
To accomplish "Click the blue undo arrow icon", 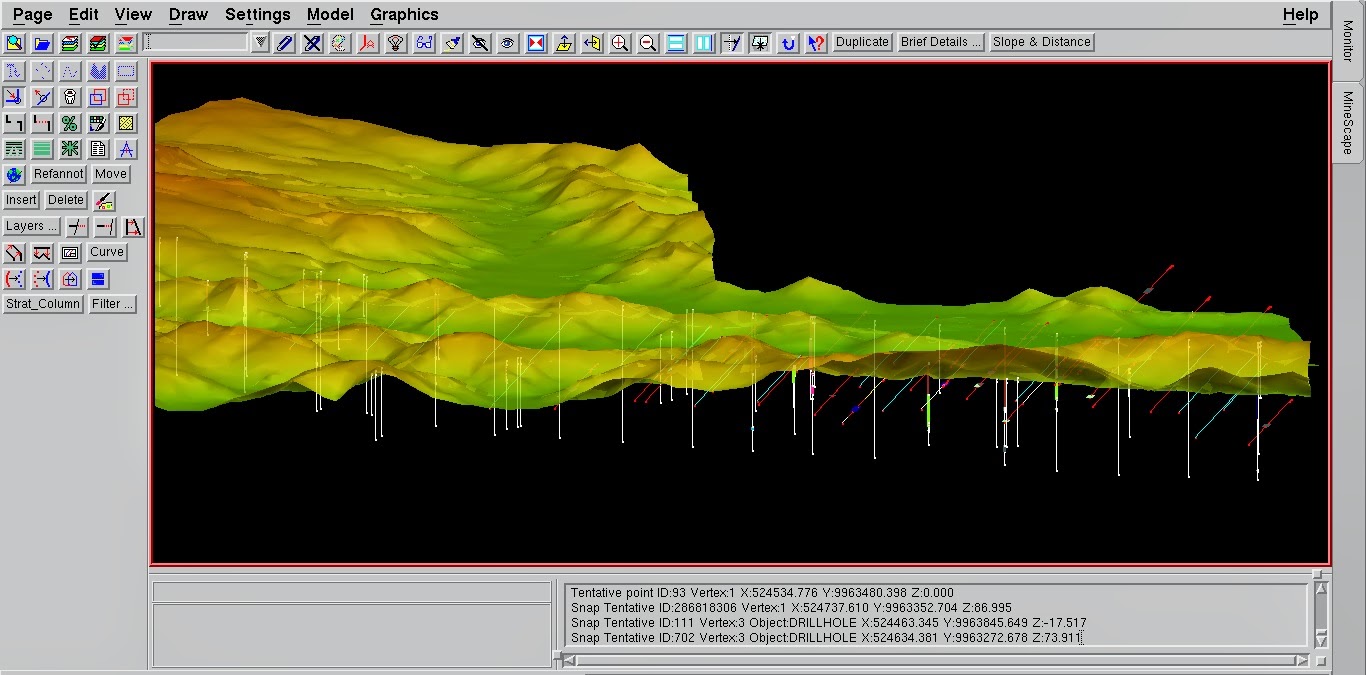I will (788, 43).
